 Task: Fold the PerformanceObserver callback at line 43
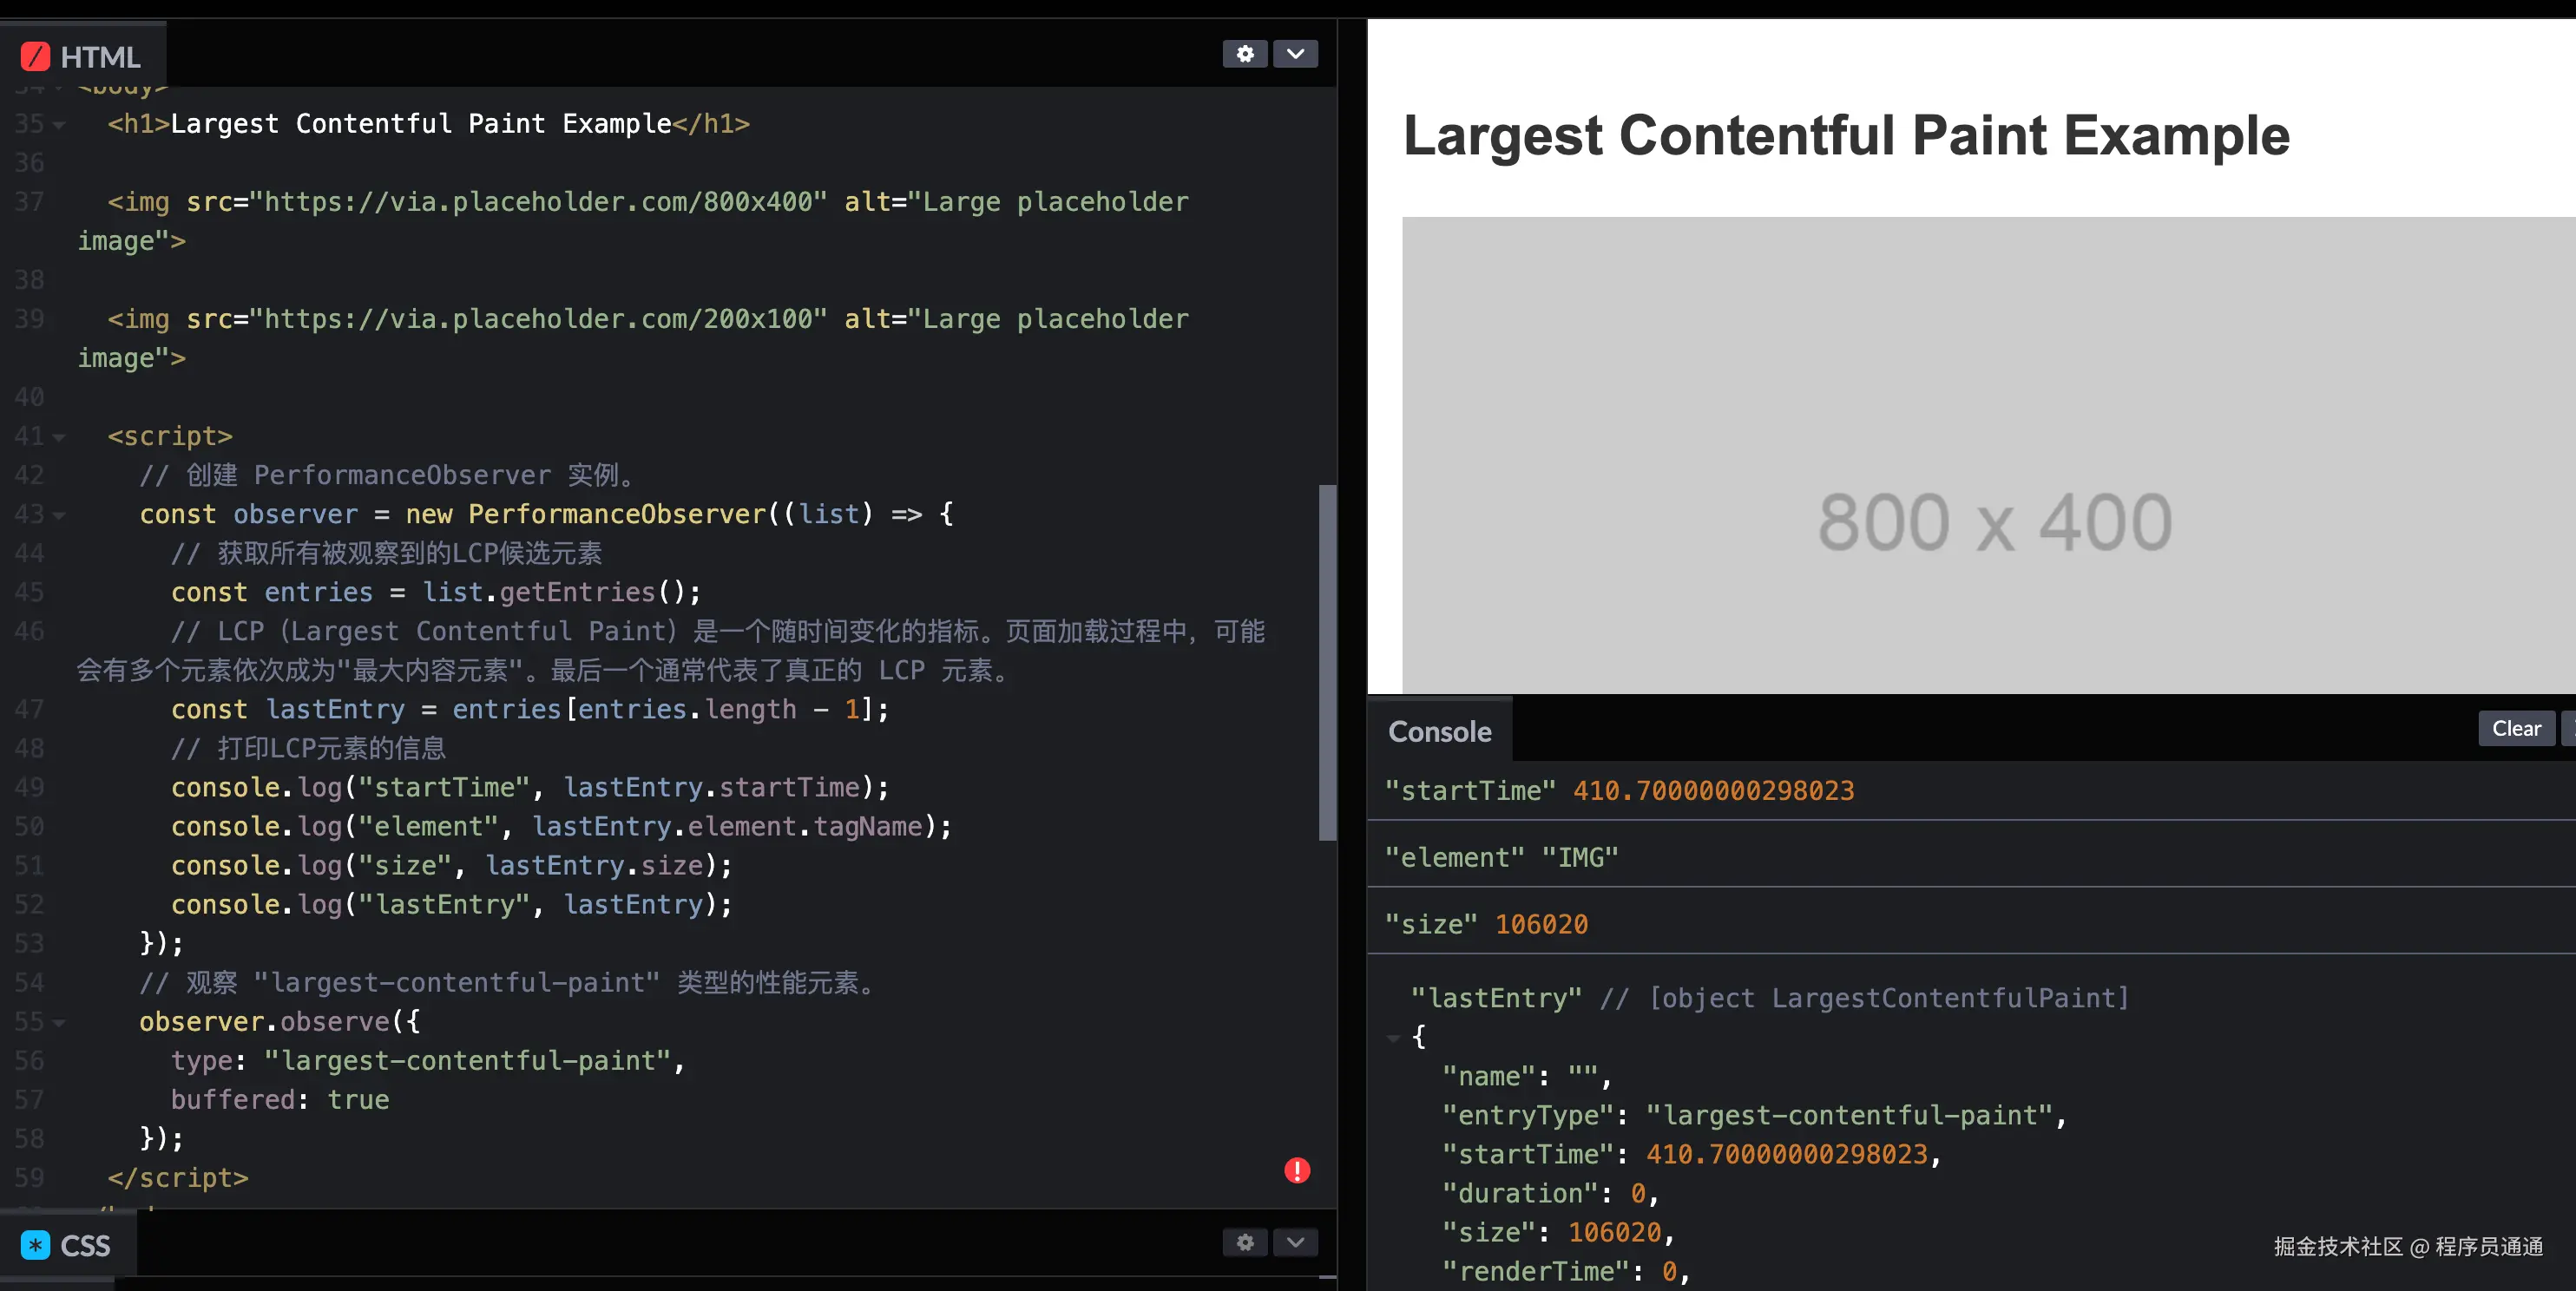pyautogui.click(x=59, y=515)
